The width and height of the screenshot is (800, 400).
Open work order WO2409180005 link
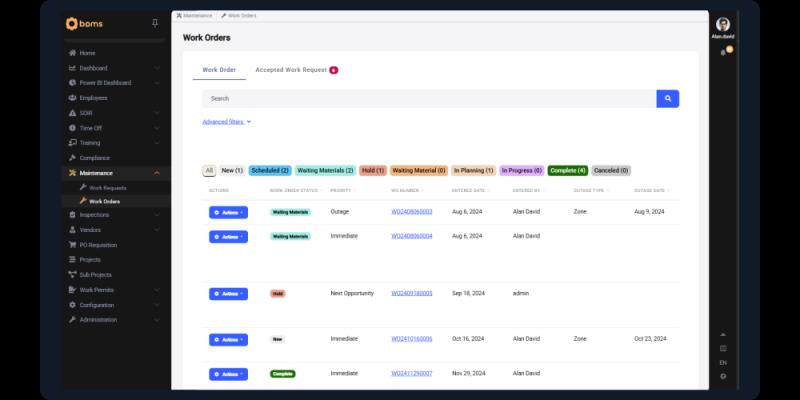click(x=411, y=293)
